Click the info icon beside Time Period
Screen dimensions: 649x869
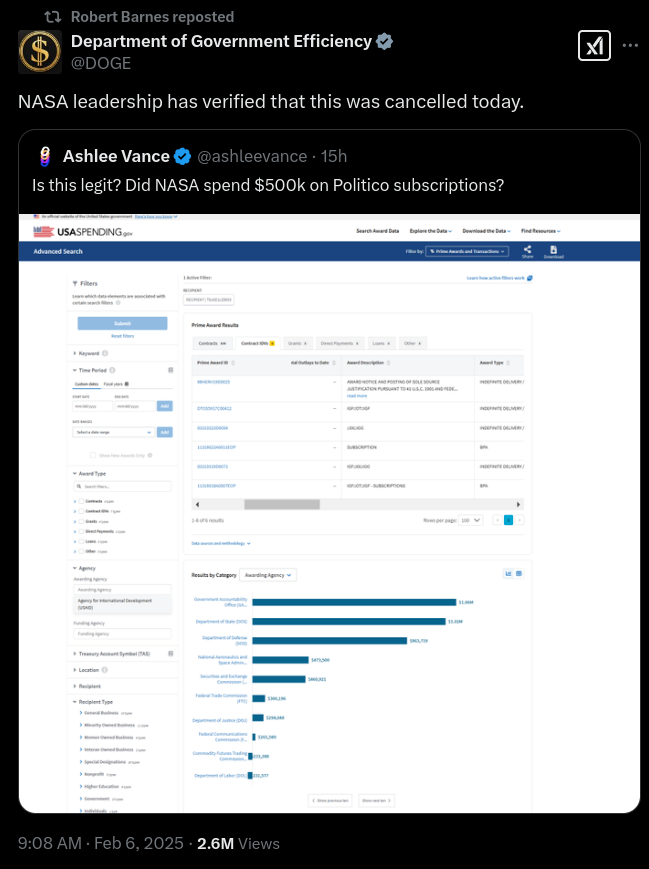113,370
